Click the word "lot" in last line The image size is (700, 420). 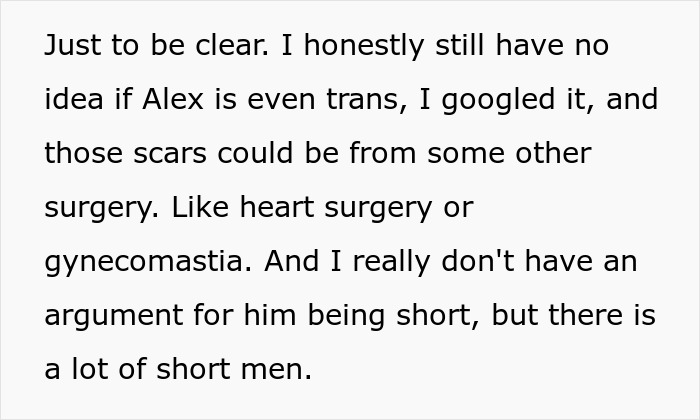tap(89, 371)
